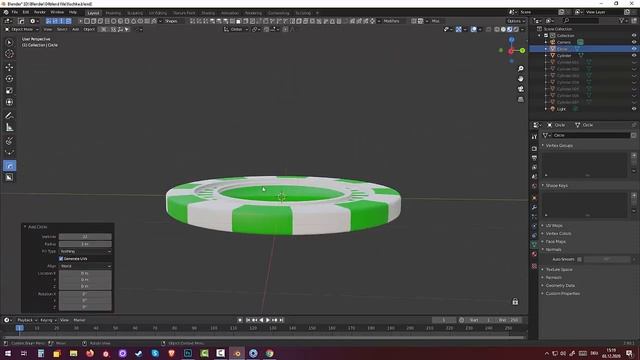Viewport: 640px width, 360px height.
Task: Click the green Y axis gizmo ball
Action: pyautogui.click(x=522, y=51)
